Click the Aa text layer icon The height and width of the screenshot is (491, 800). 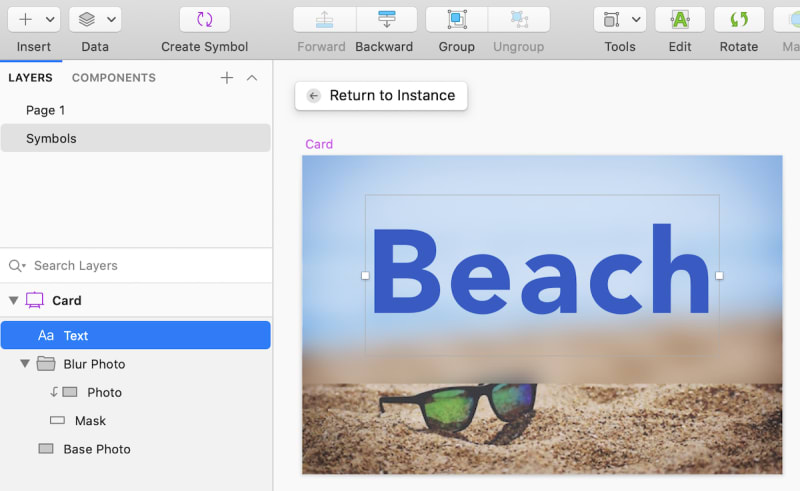(45, 335)
